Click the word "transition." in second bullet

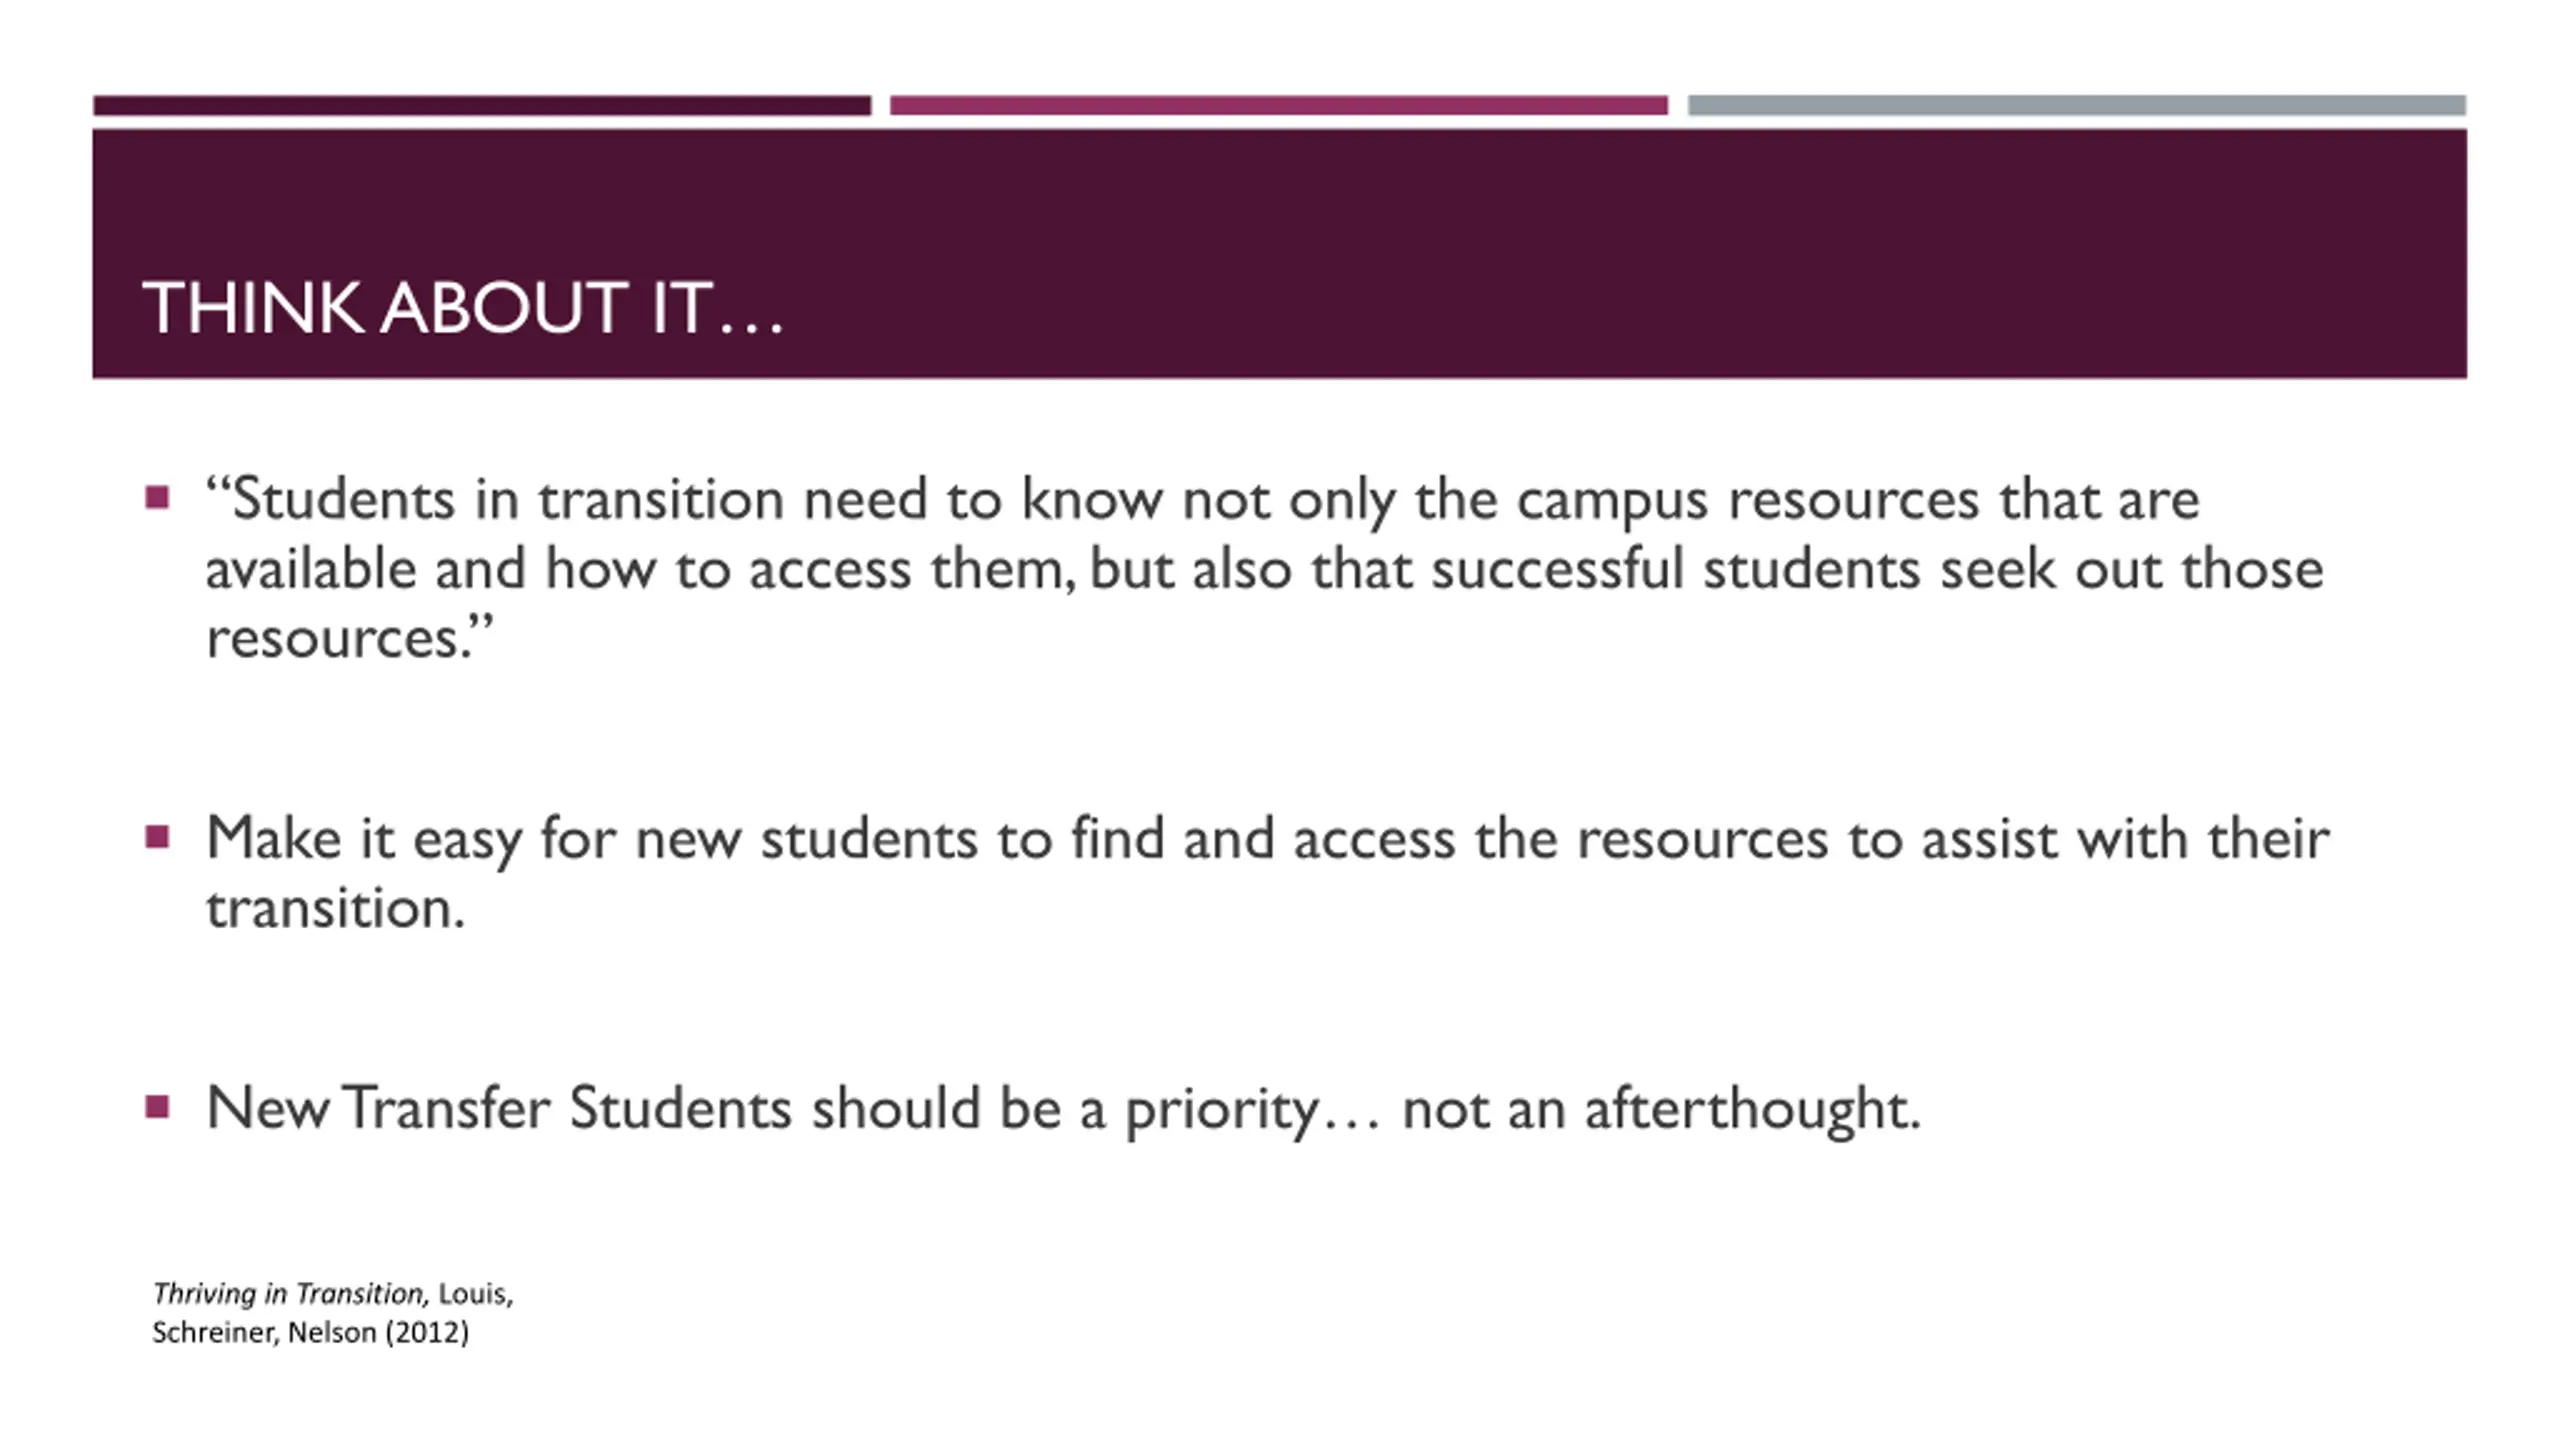coord(336,908)
